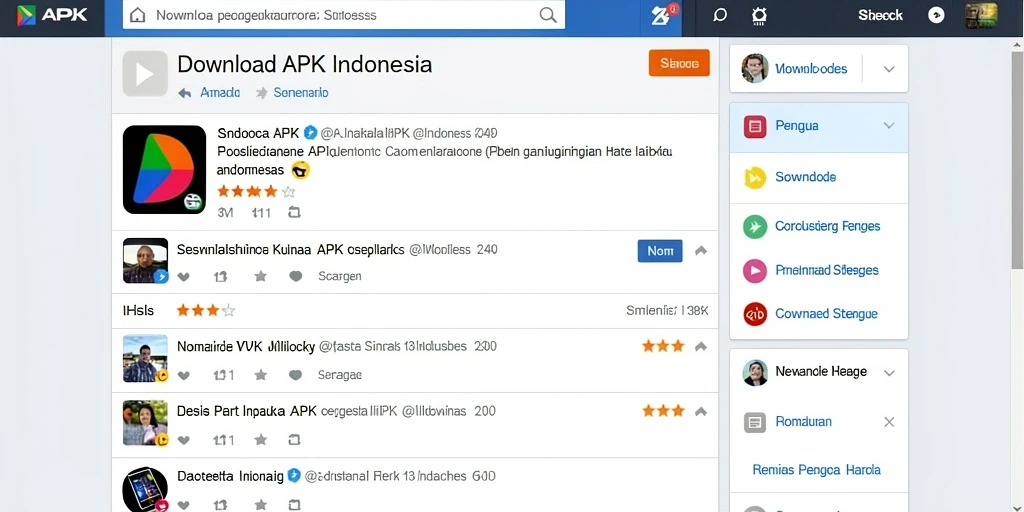The width and height of the screenshot is (1024, 512).
Task: Like the Nomairde VVK post
Action: (x=184, y=376)
